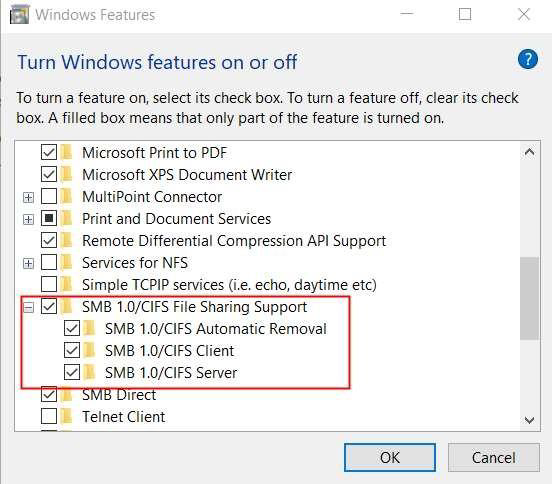Click the SMB Direct folder icon
This screenshot has height=484, width=552.
point(66,395)
